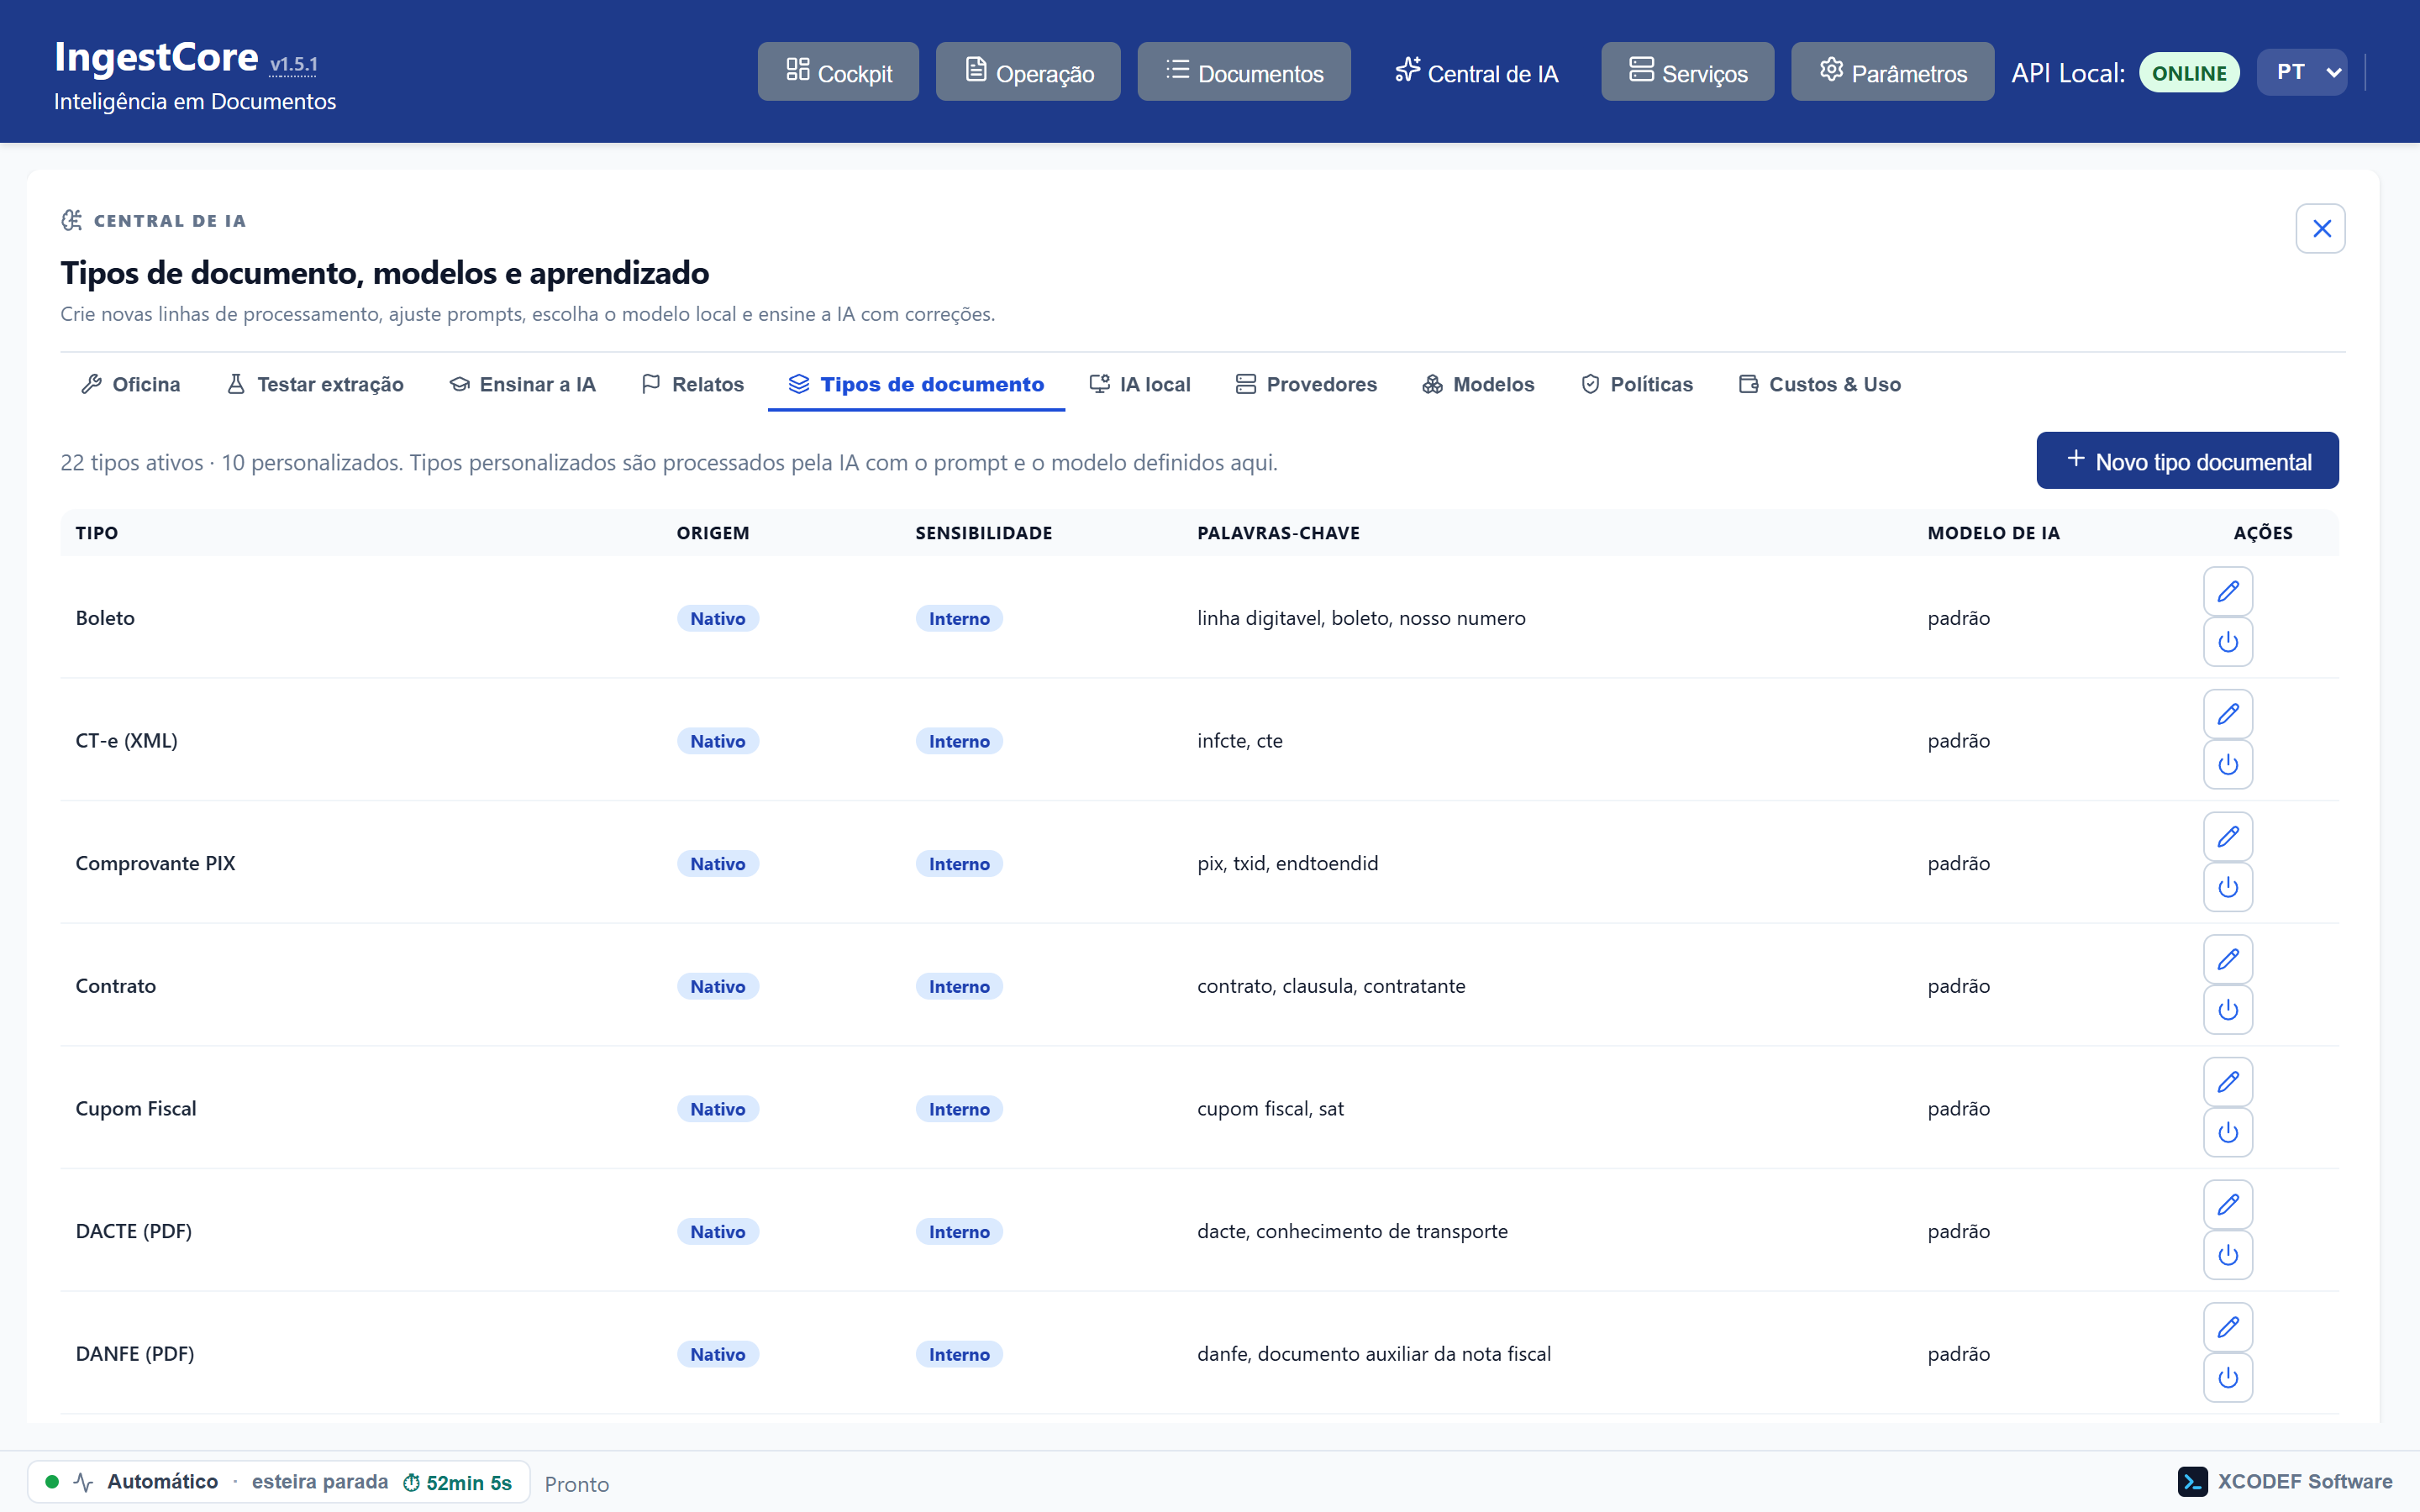Click the TIPO column header
The image size is (2420, 1512).
pyautogui.click(x=97, y=533)
